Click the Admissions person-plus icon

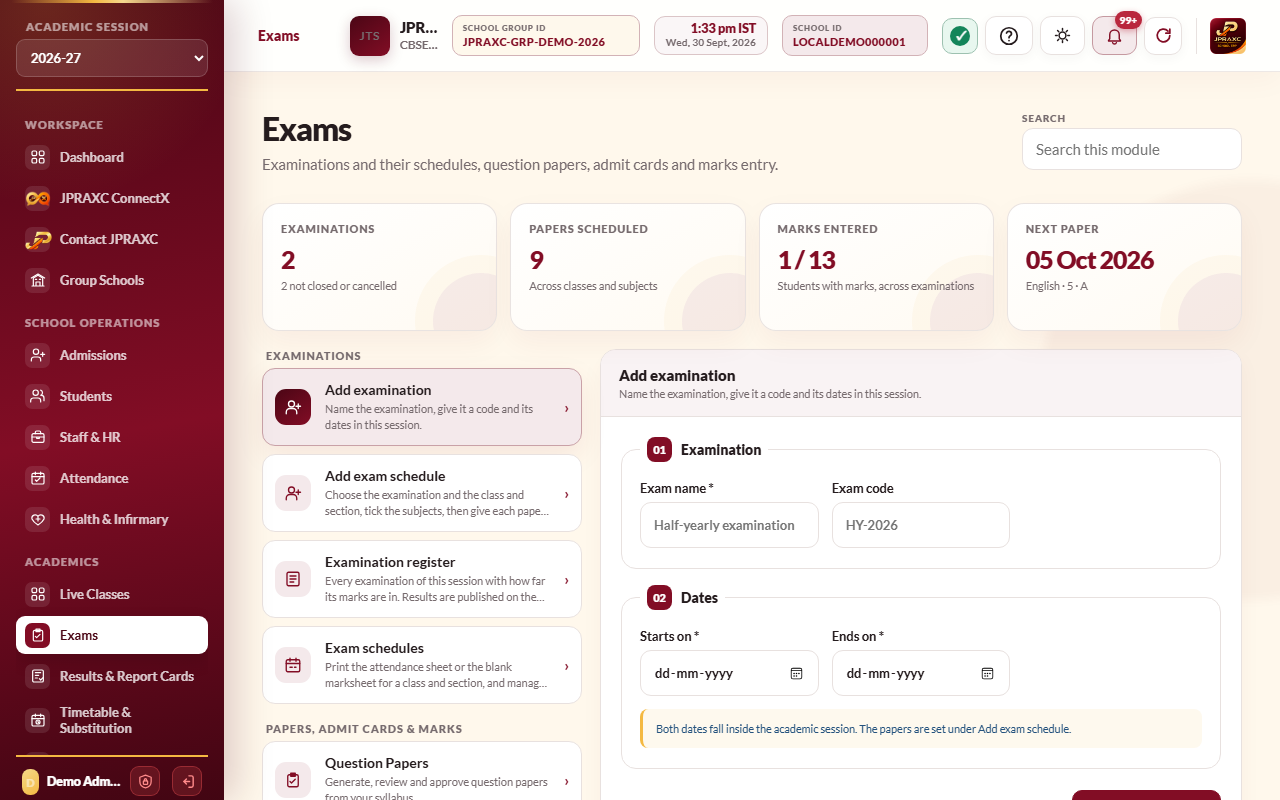pyautogui.click(x=38, y=355)
